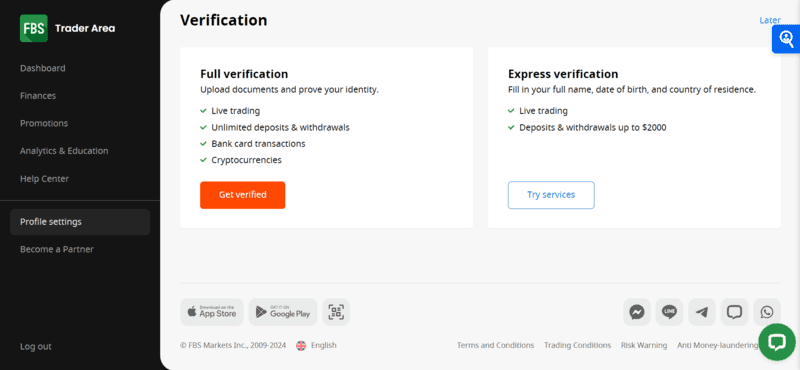Open the Telegram contact icon
Viewport: 800px width, 370px height.
[x=702, y=312]
